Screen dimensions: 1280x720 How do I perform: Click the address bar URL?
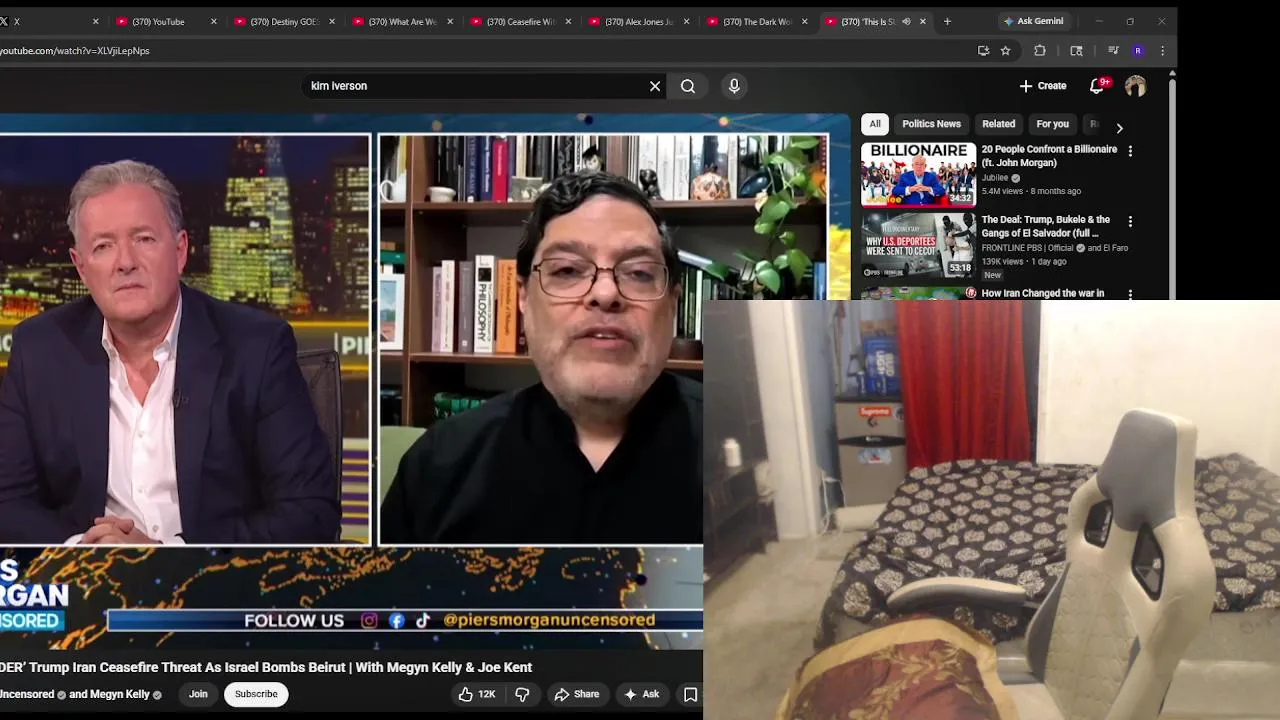pyautogui.click(x=75, y=50)
